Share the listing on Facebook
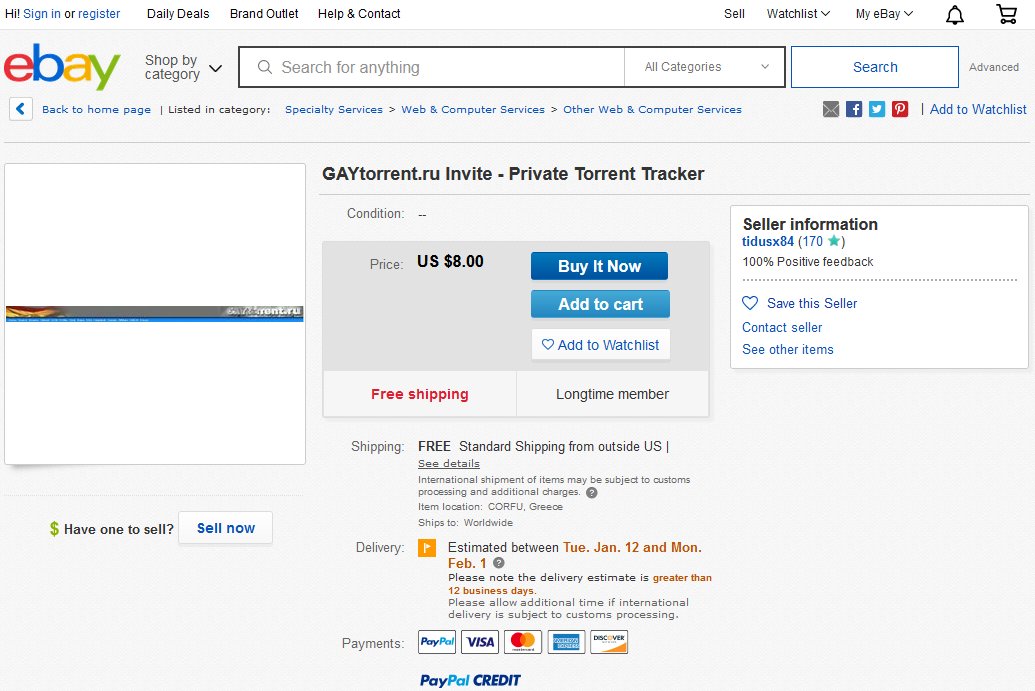 pos(853,108)
